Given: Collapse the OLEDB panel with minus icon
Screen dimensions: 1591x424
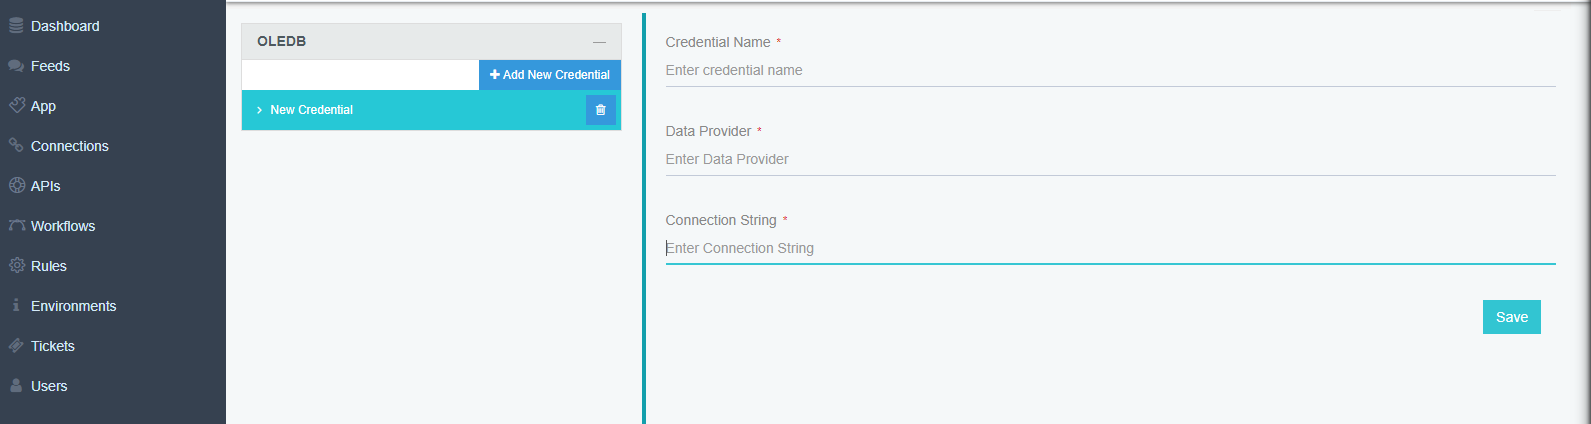Looking at the screenshot, I should (599, 42).
